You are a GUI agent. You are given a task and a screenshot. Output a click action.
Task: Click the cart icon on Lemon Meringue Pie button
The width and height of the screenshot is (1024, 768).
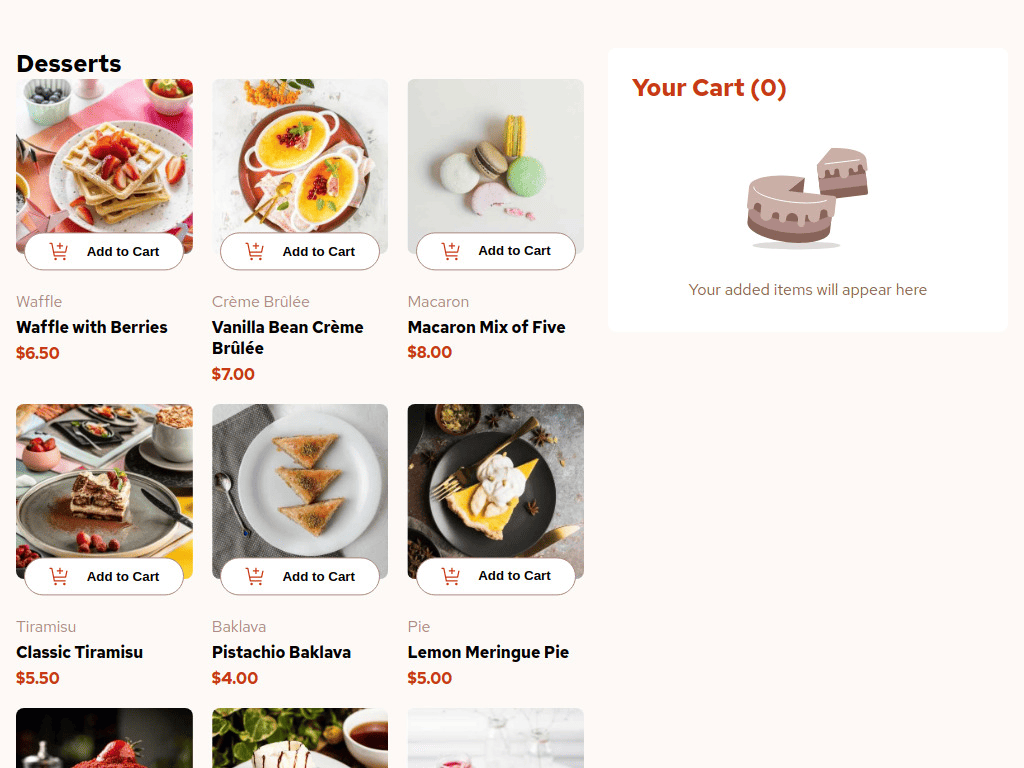point(449,576)
